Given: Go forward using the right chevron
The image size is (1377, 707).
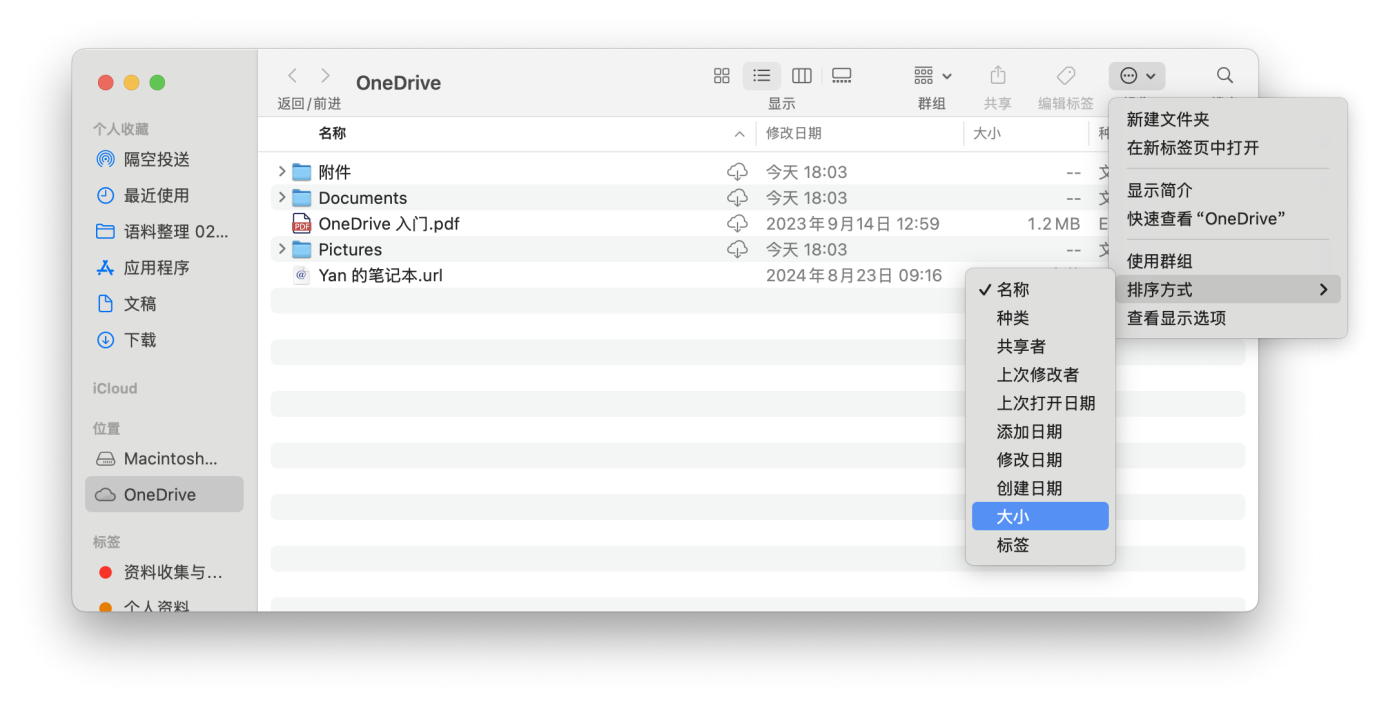Looking at the screenshot, I should [x=325, y=75].
